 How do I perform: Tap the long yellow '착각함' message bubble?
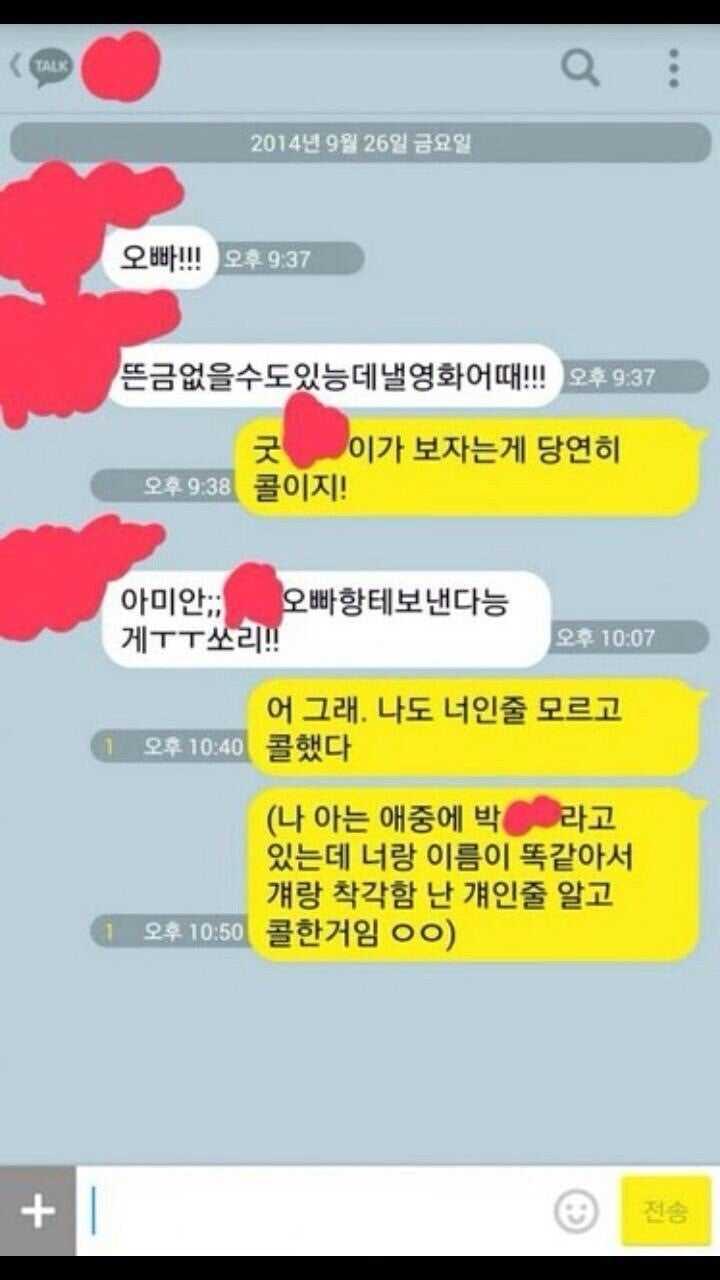click(476, 875)
